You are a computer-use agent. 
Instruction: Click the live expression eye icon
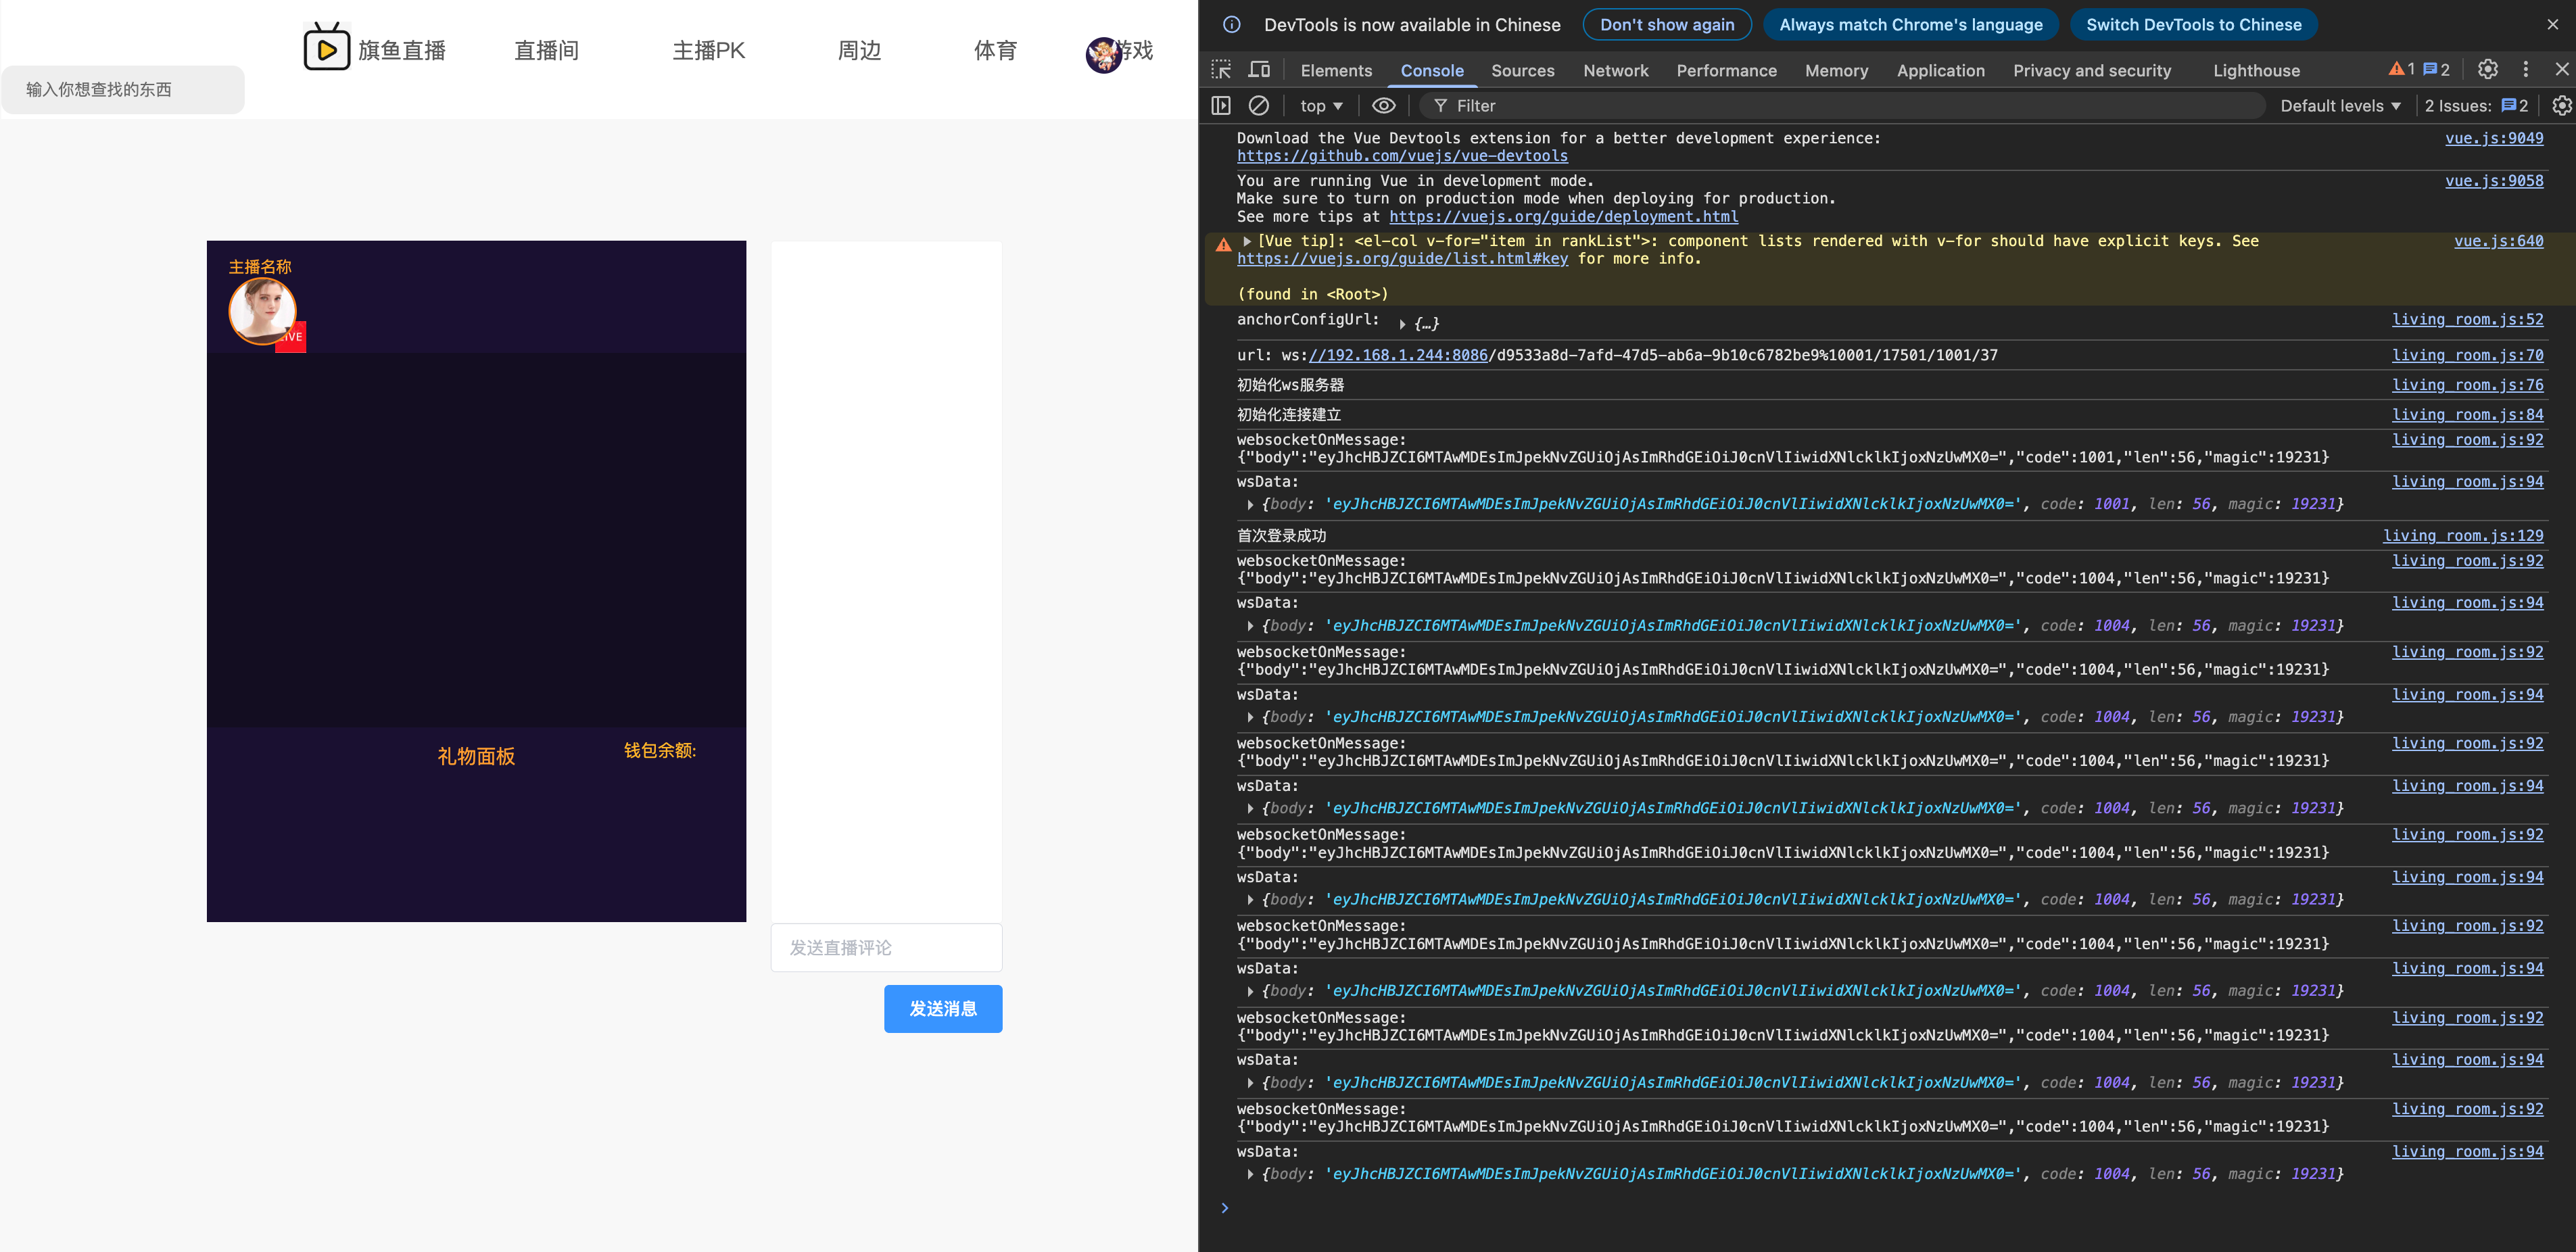[1383, 106]
